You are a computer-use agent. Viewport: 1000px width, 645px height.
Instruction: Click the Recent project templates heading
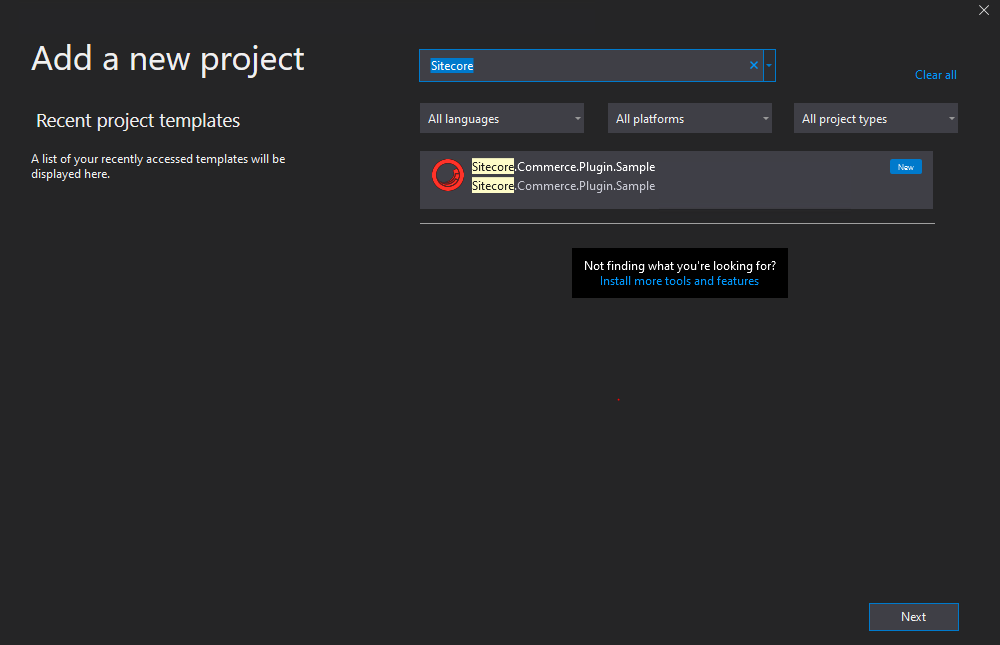point(138,121)
